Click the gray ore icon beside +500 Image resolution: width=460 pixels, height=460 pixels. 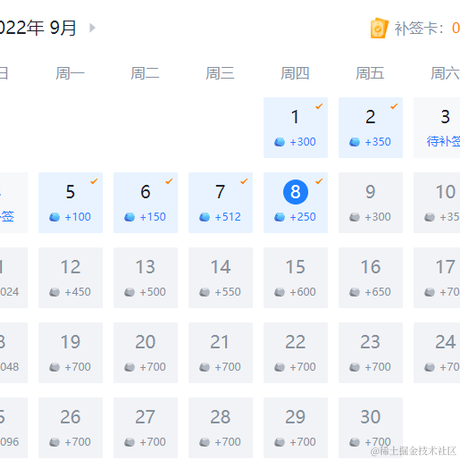(x=129, y=292)
